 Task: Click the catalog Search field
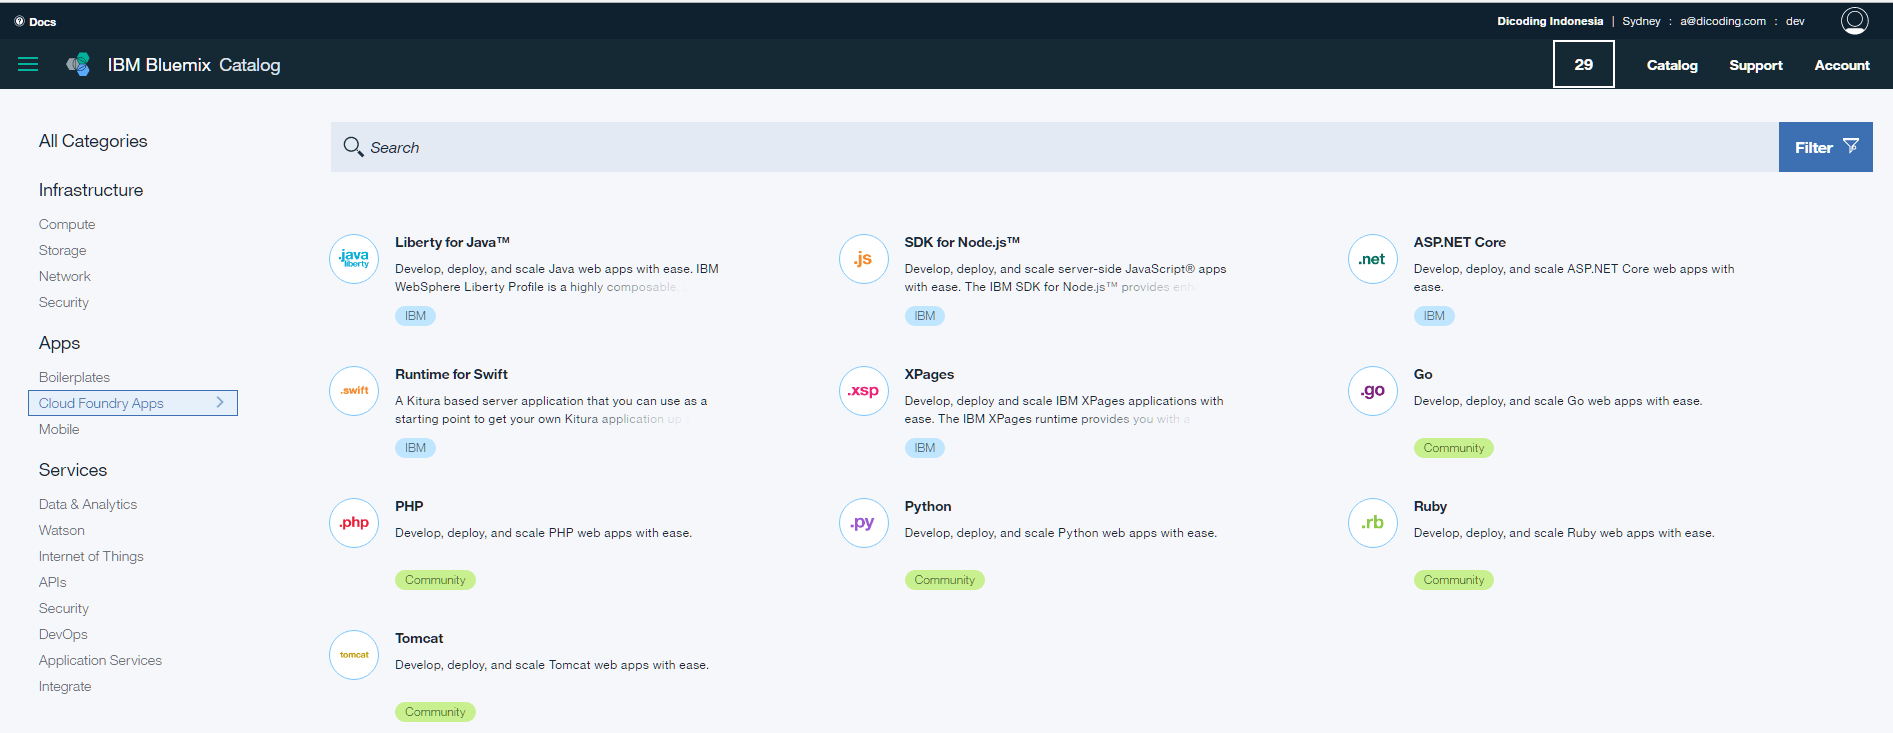click(1050, 147)
